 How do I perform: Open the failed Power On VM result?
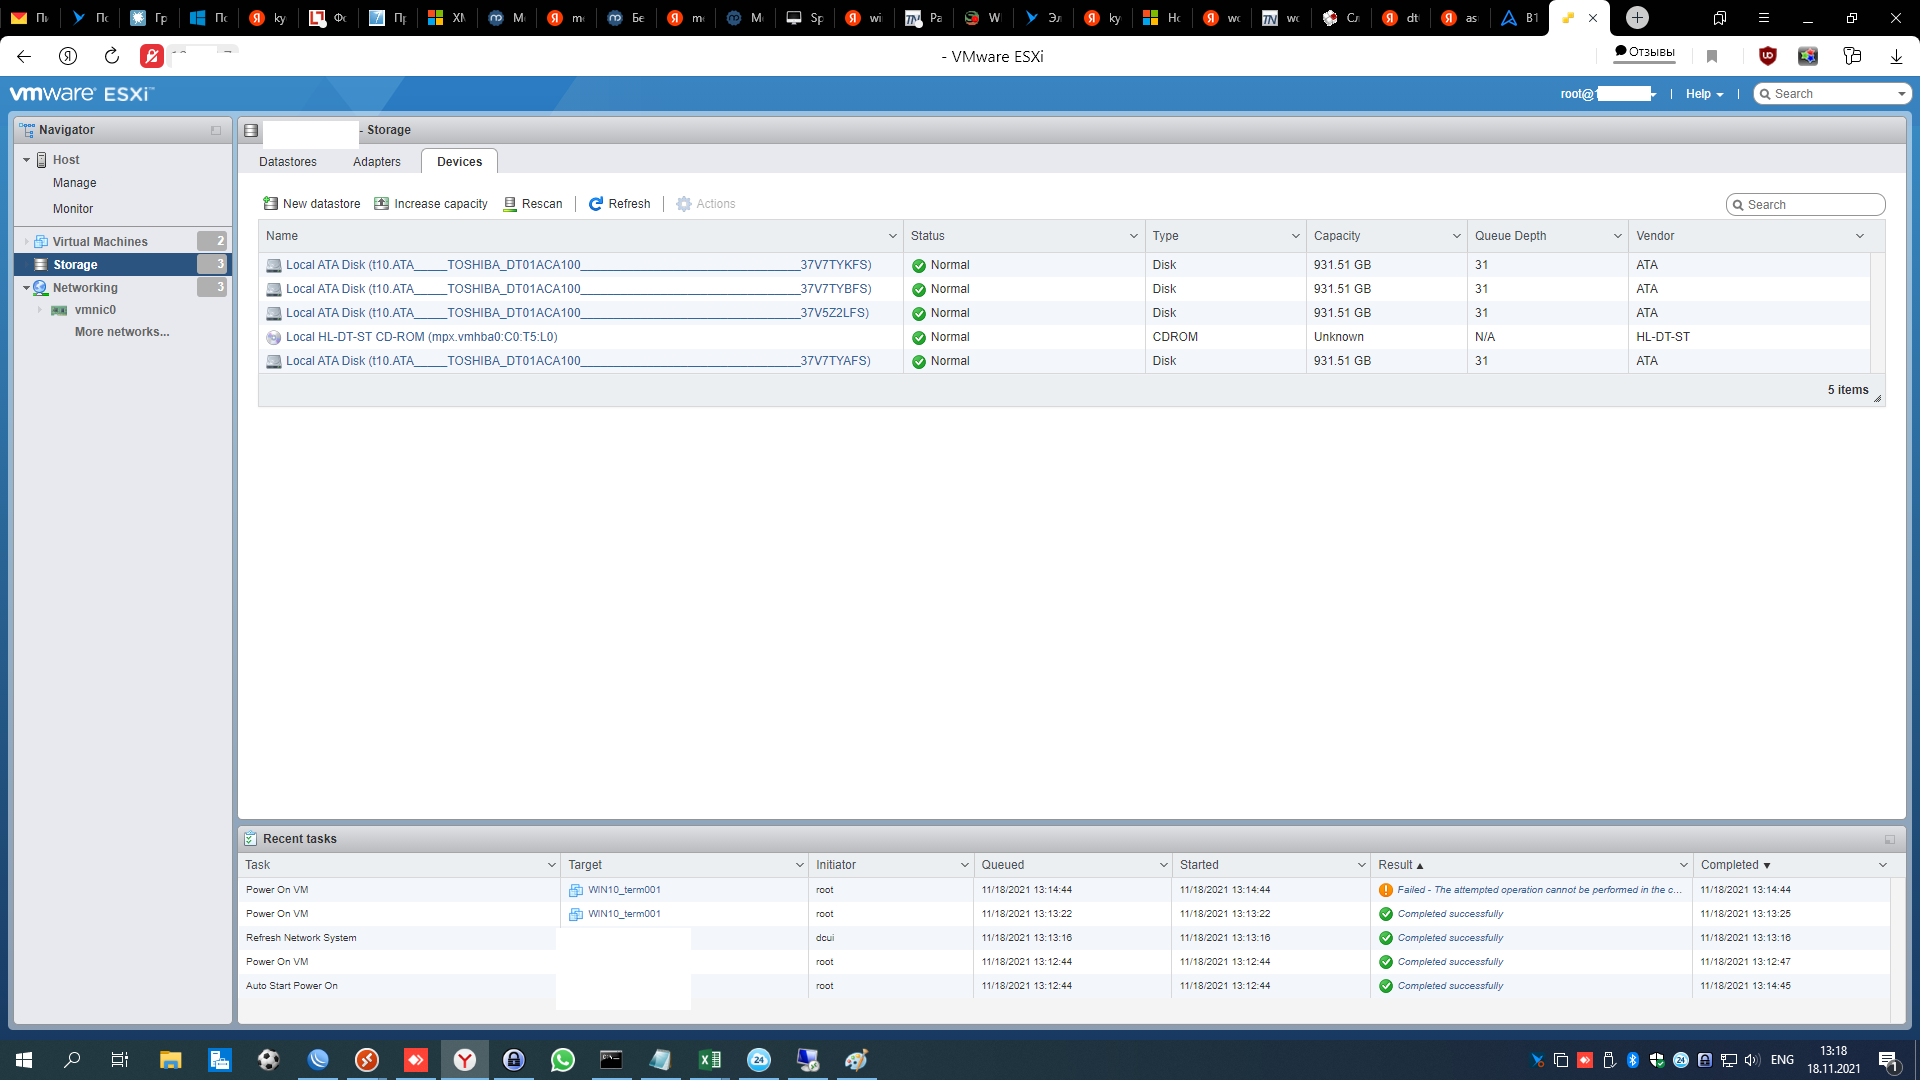1540,890
